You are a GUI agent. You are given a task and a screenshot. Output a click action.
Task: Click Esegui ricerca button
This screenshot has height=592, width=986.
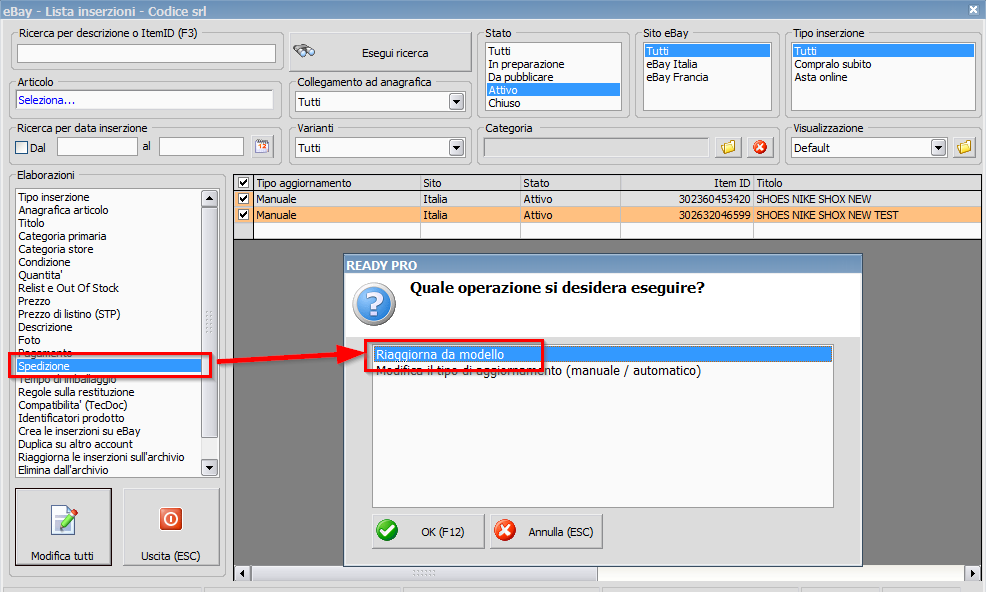(x=380, y=52)
